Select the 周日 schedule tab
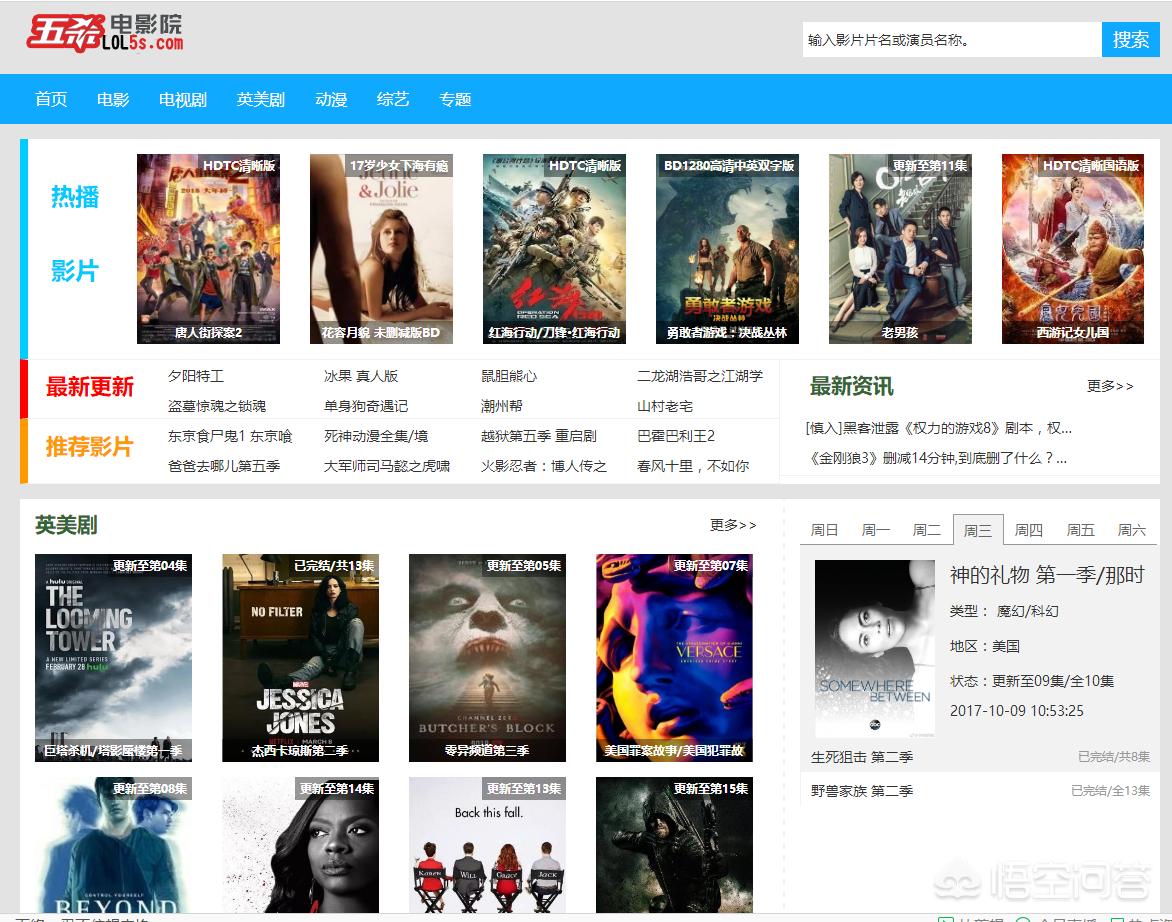The height and width of the screenshot is (922, 1172). pyautogui.click(x=824, y=530)
